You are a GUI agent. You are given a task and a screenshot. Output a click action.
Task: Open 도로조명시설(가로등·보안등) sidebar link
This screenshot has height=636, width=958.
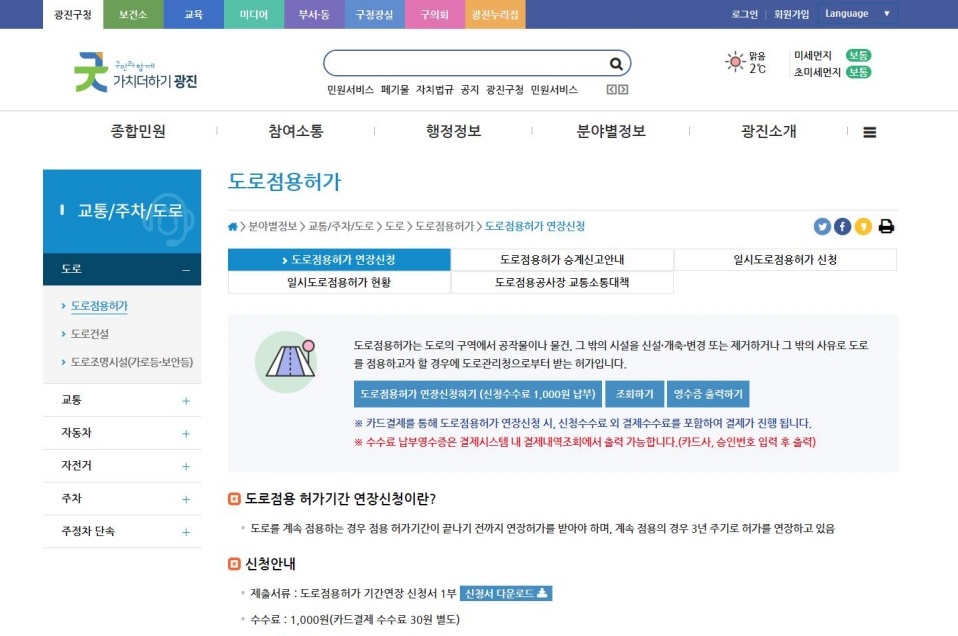131,362
